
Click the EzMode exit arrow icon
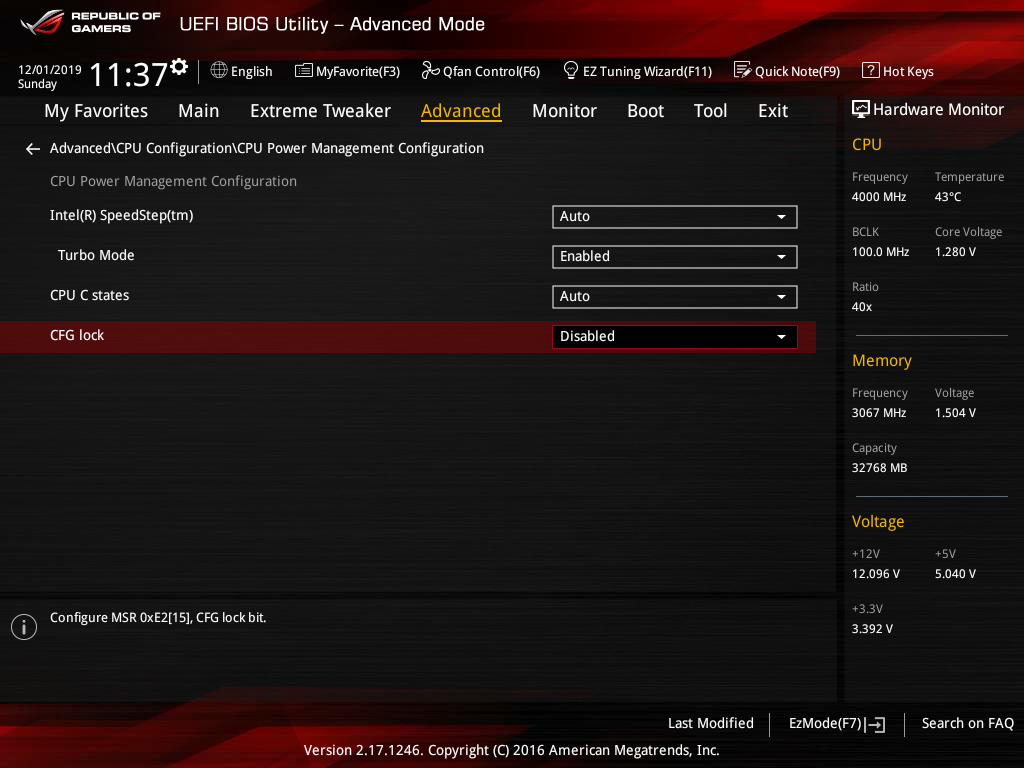coord(876,724)
